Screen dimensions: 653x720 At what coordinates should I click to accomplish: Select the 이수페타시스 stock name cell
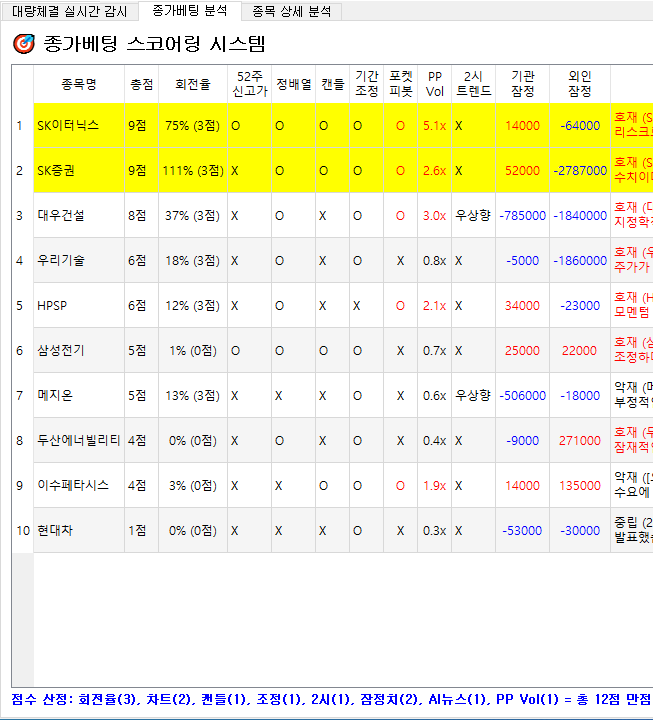79,485
